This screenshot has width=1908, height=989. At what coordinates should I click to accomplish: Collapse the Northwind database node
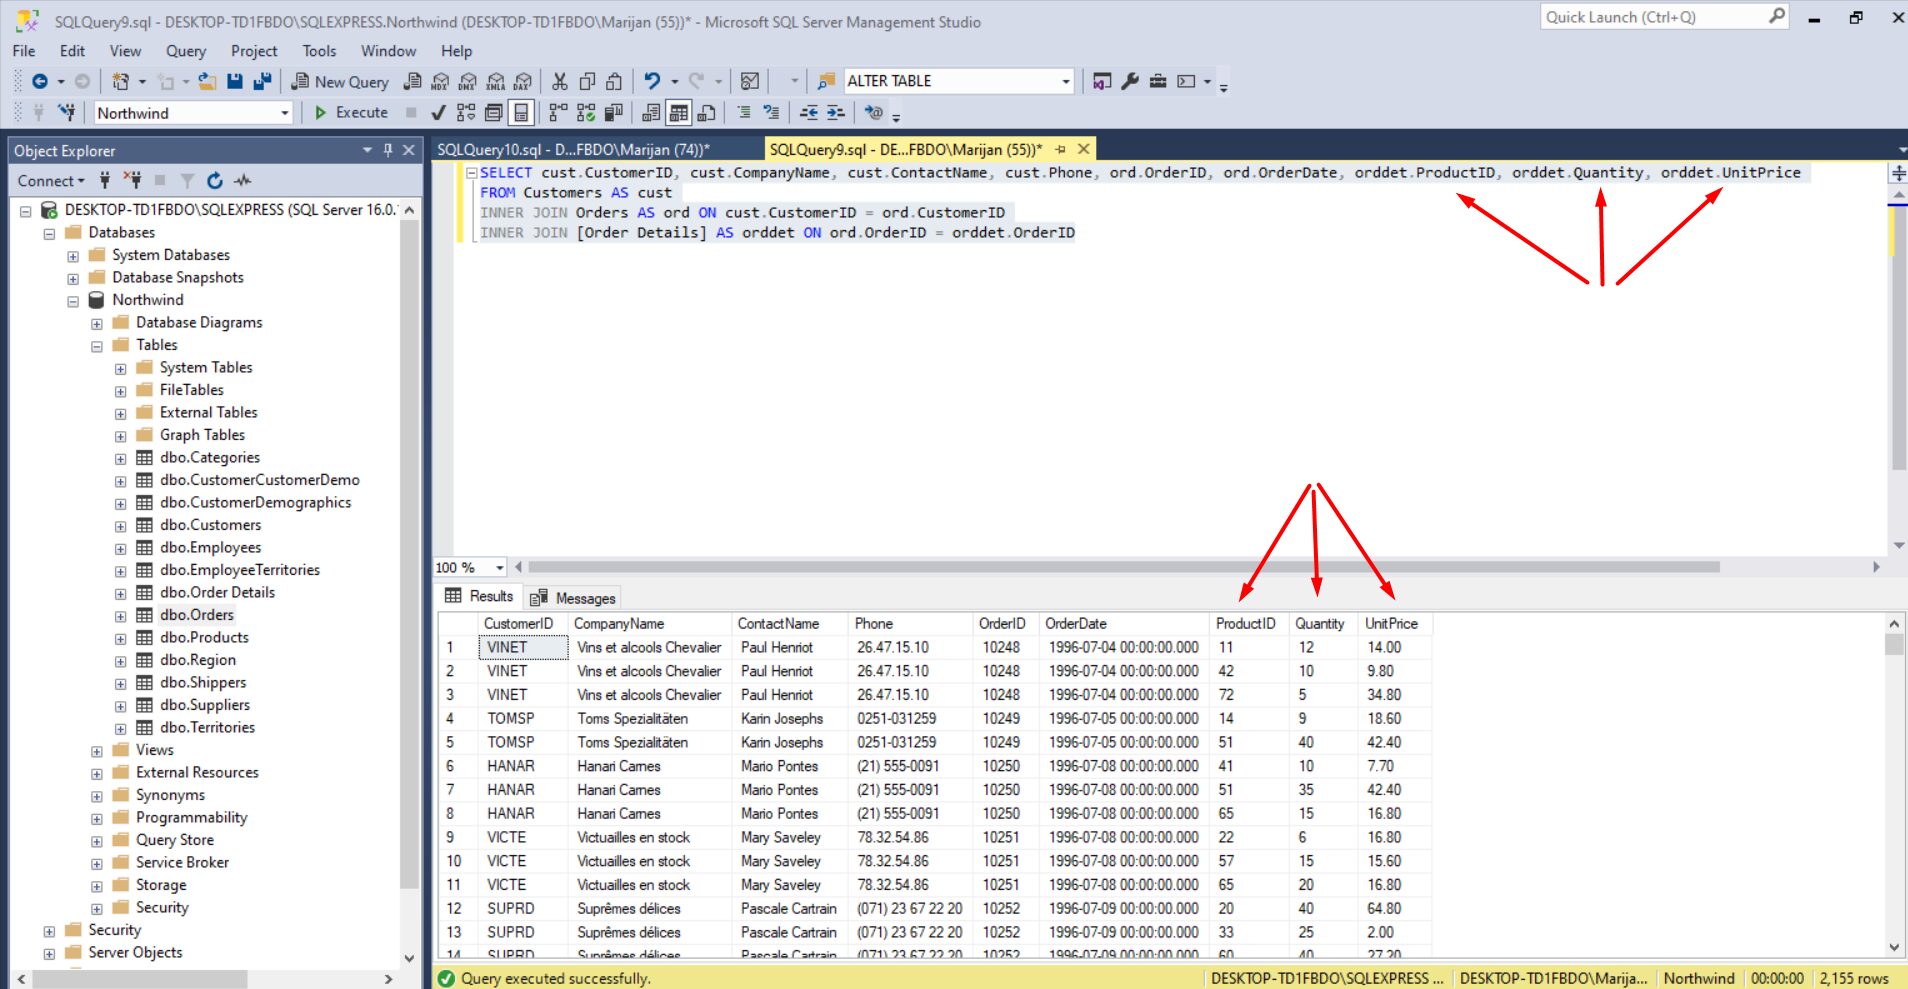pos(73,301)
